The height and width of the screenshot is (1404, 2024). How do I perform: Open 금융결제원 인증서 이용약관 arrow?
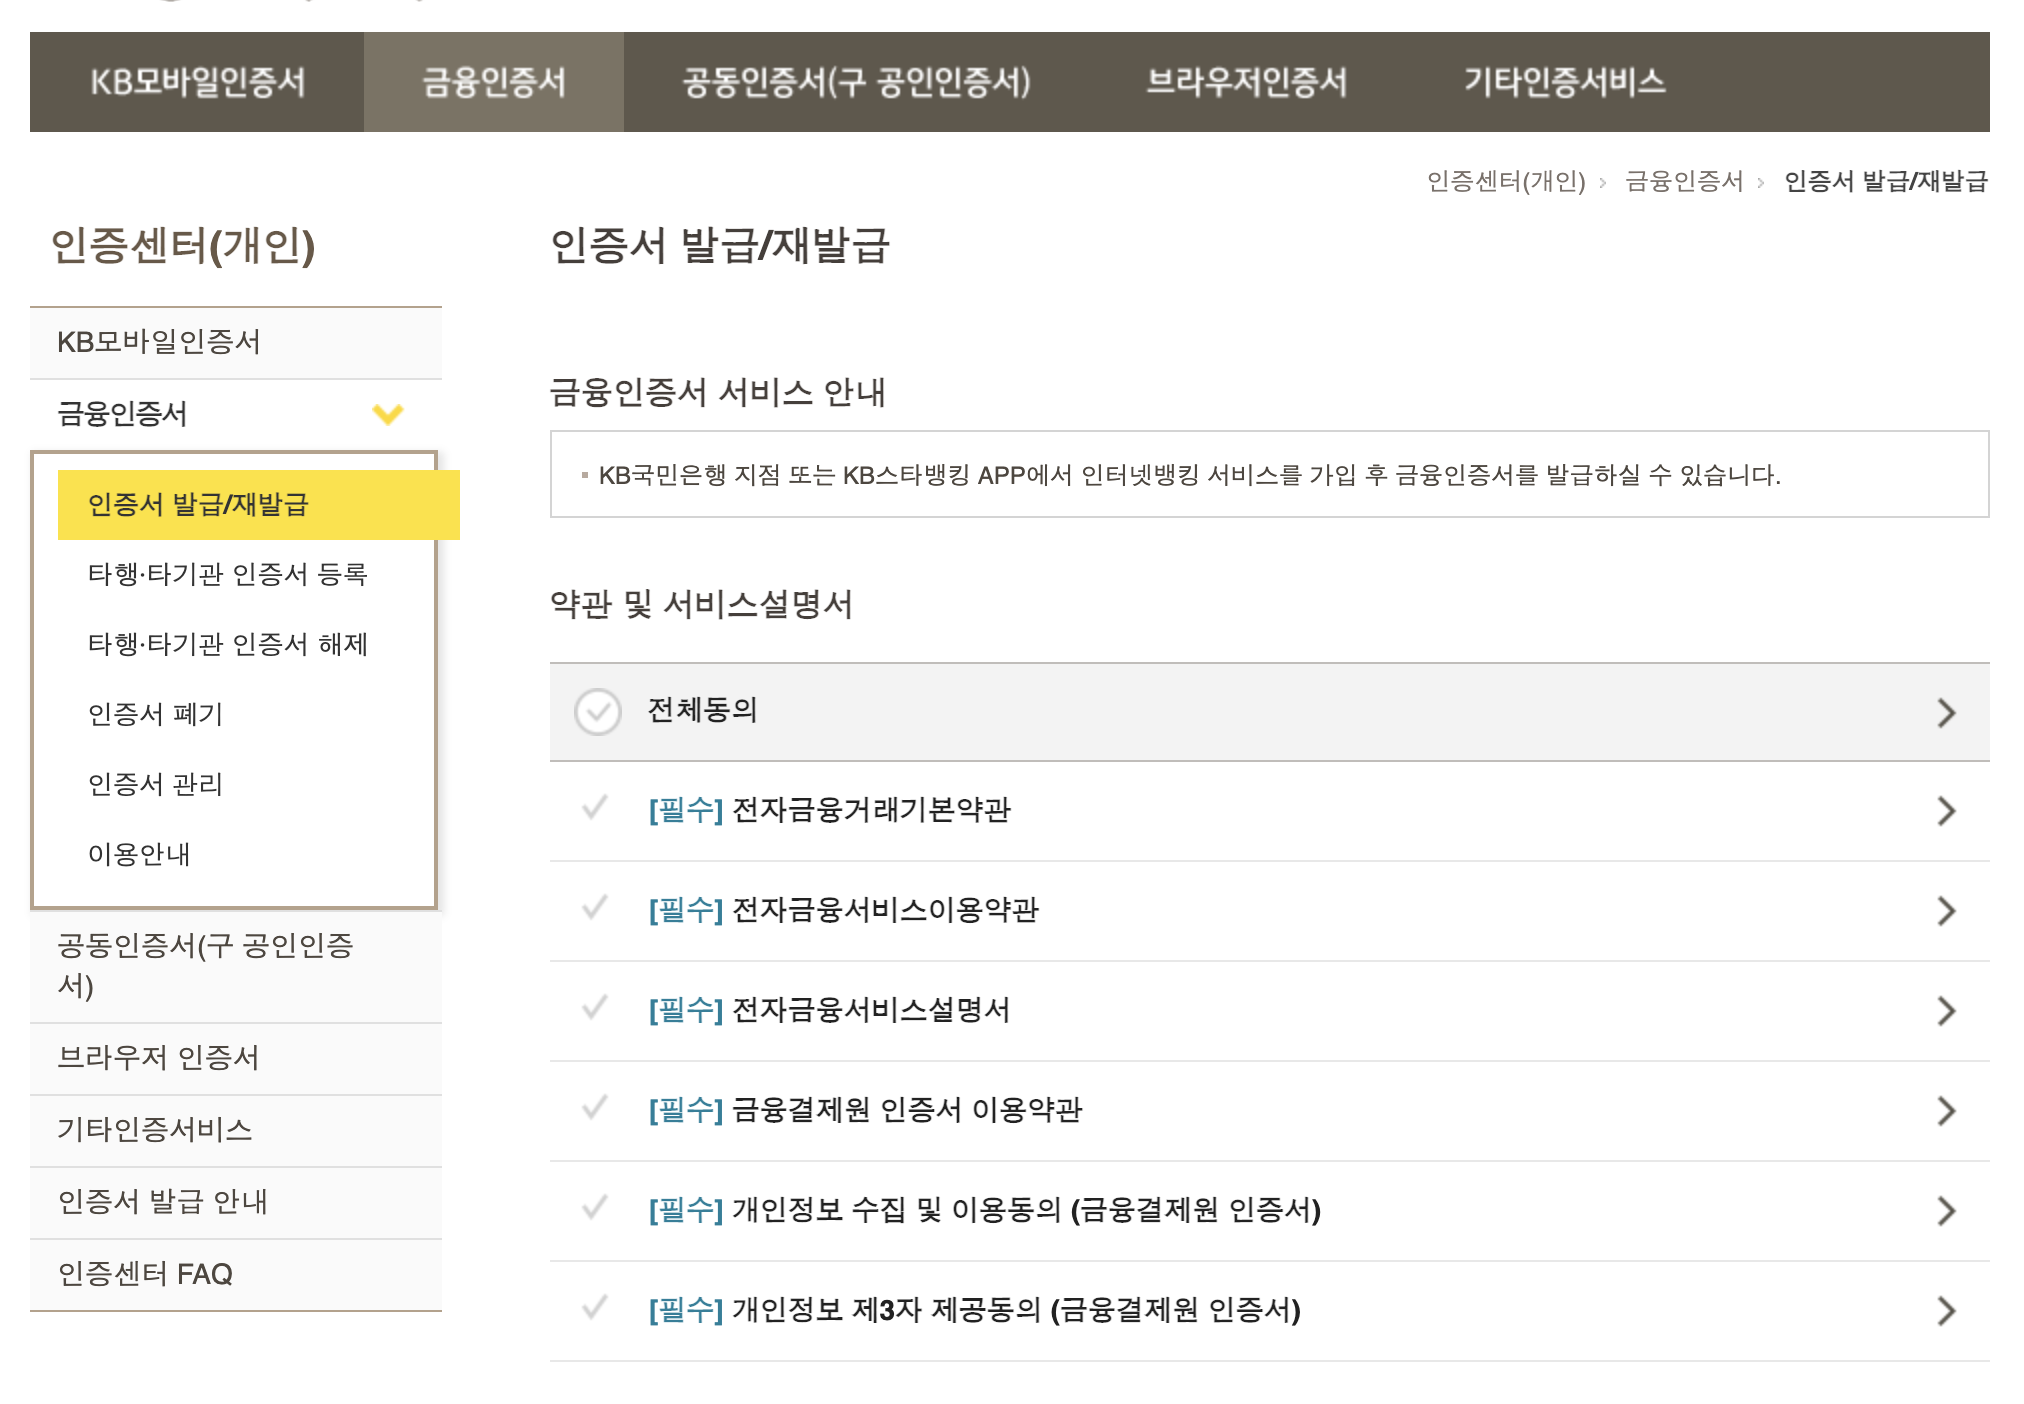pyautogui.click(x=1945, y=1110)
